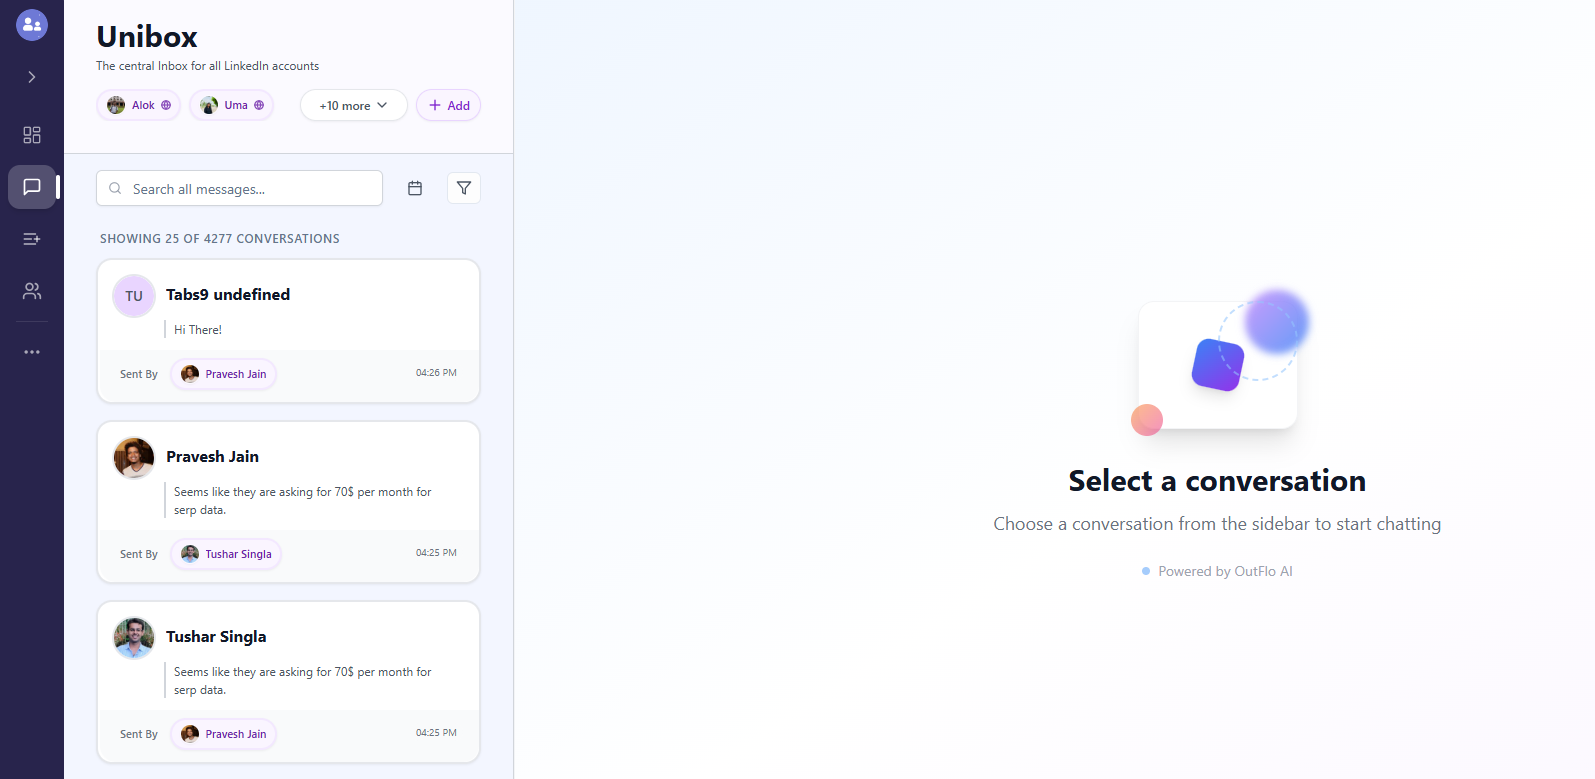This screenshot has width=1595, height=779.
Task: Click the workspace avatar icon in sidebar
Action: 32,25
